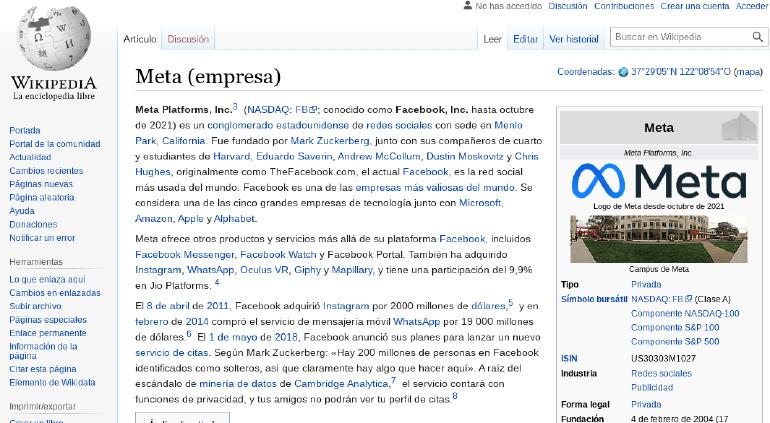
Task: Open the '8 de abril' date link
Action: click(x=167, y=306)
